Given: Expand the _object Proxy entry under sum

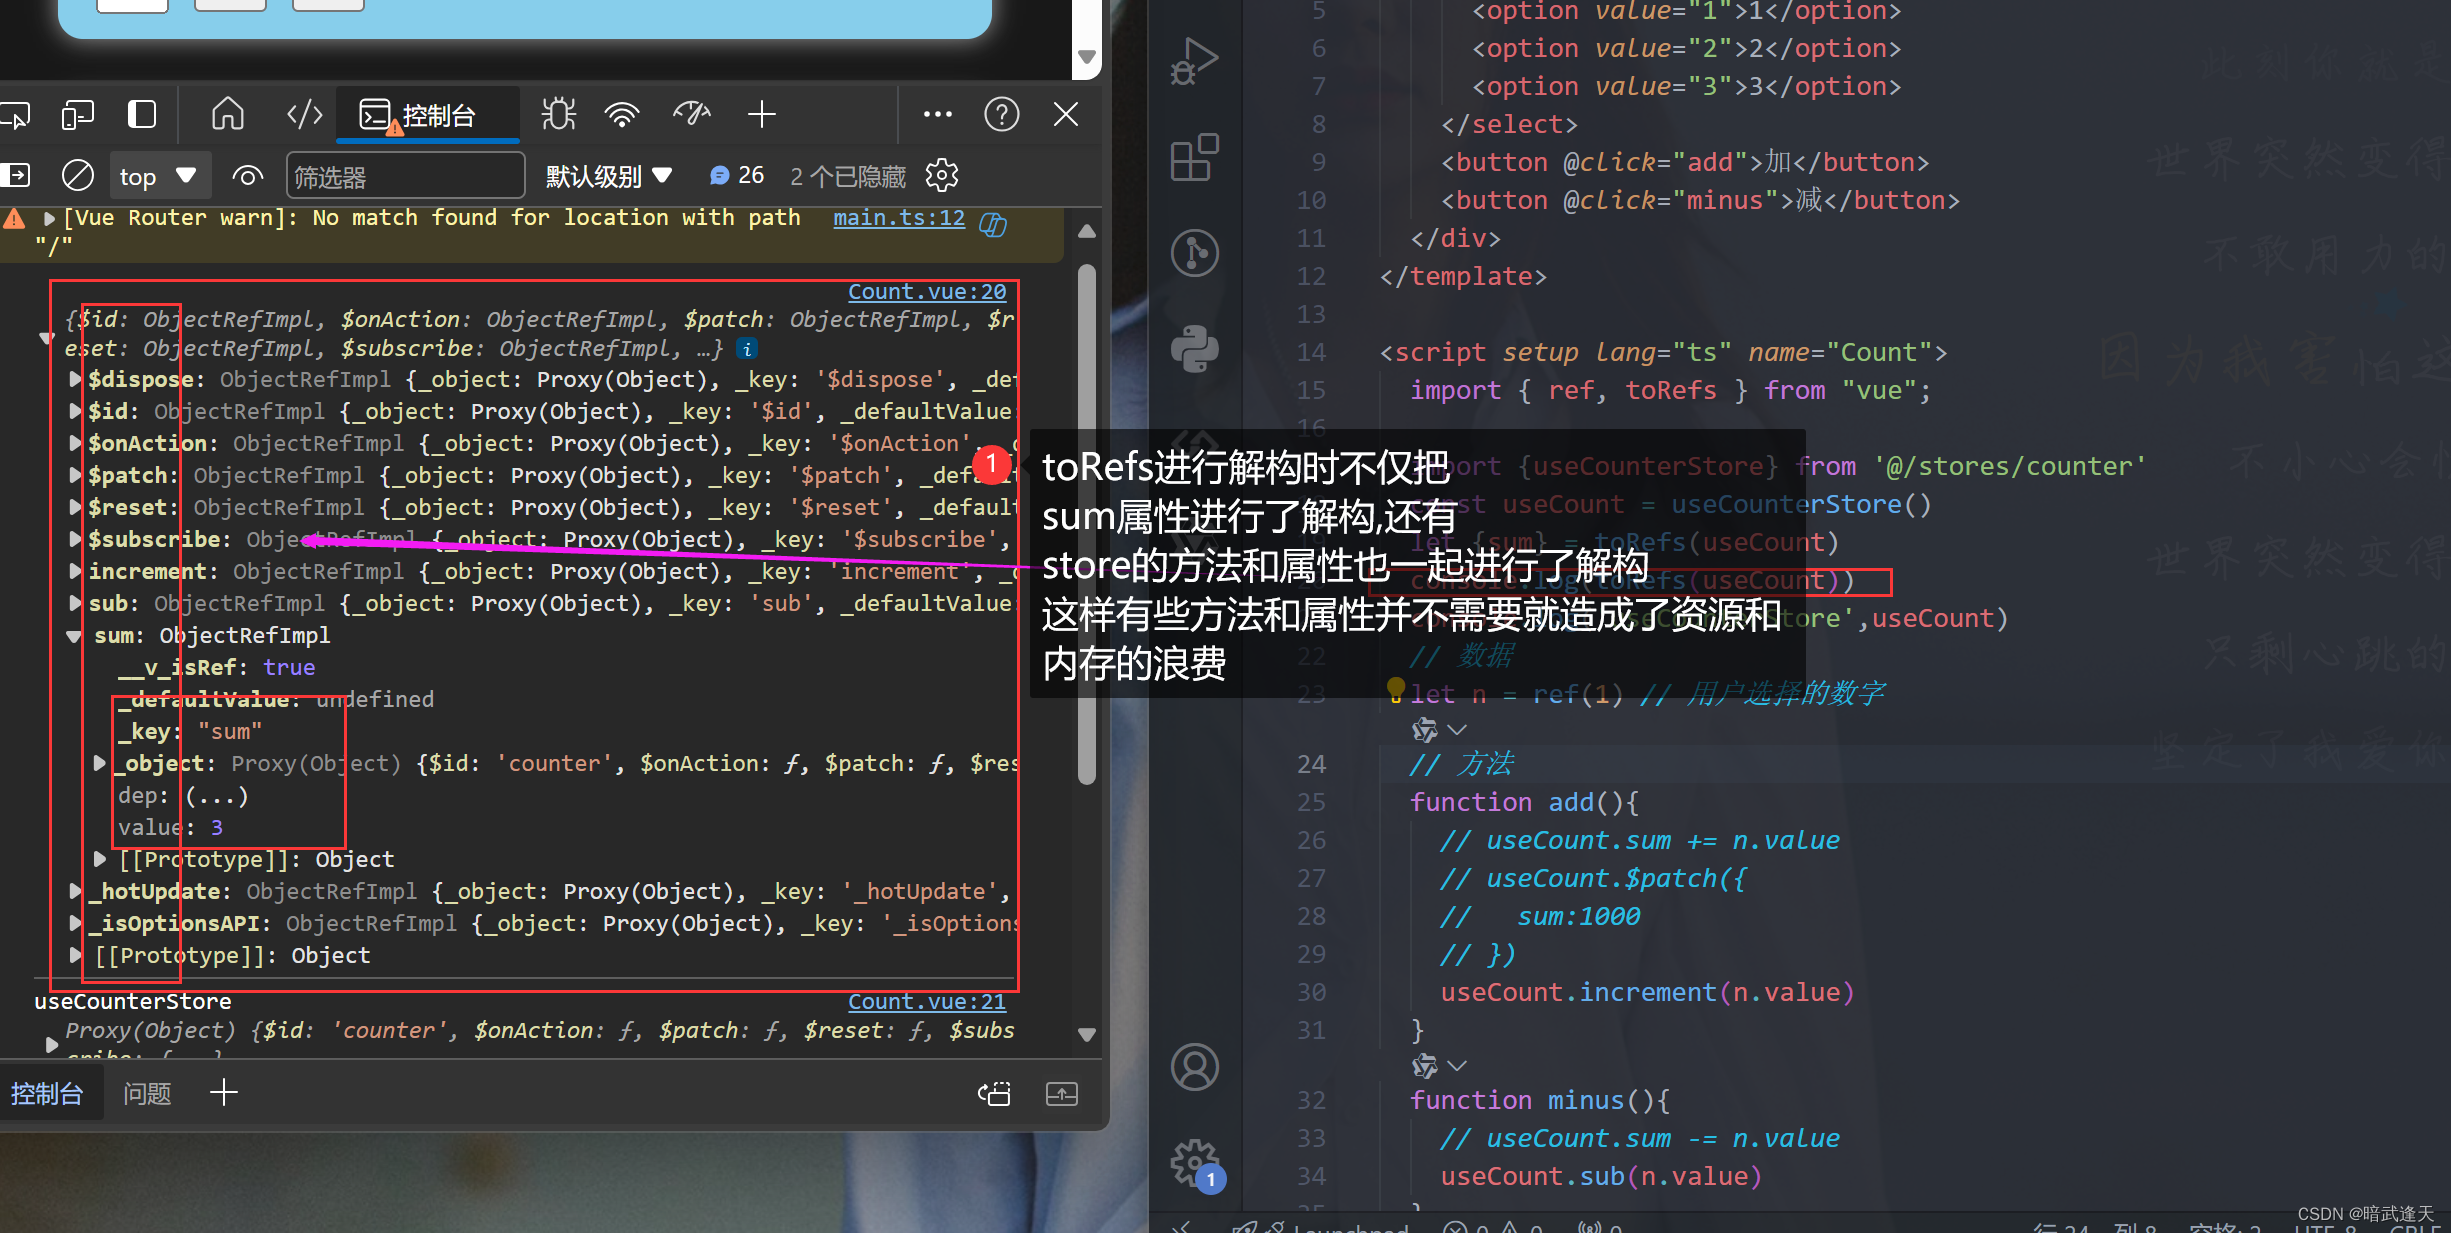Looking at the screenshot, I should click(x=99, y=764).
